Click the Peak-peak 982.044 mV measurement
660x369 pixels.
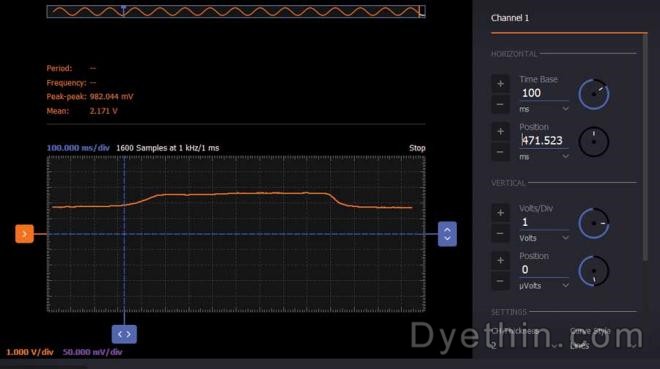[90, 97]
